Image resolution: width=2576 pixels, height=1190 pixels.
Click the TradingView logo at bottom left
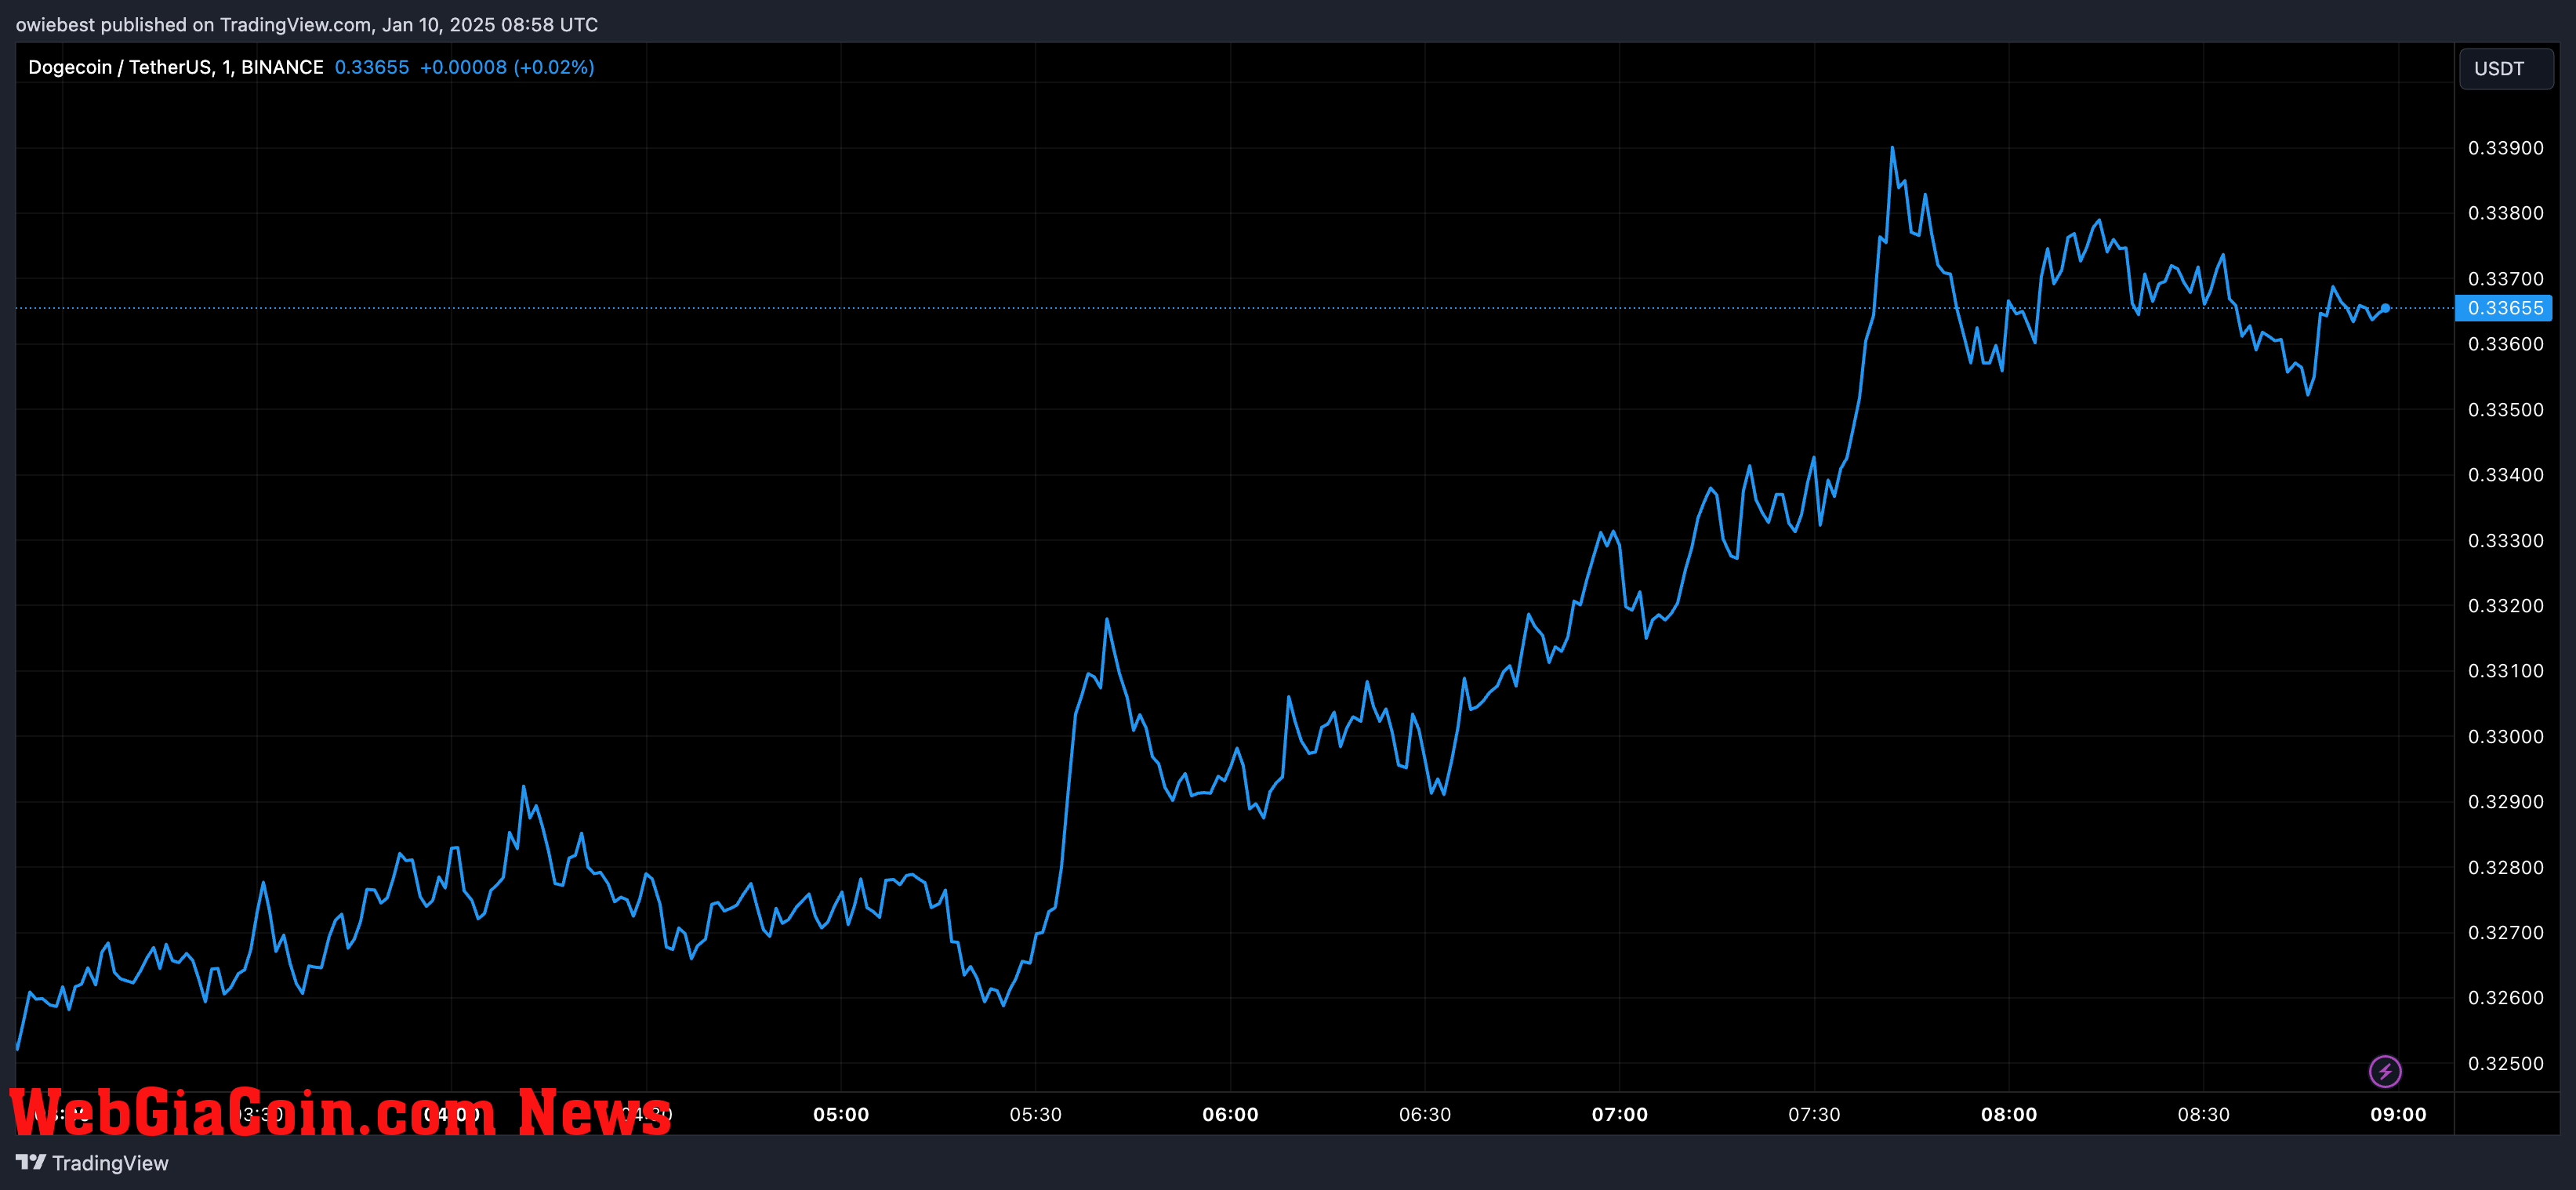click(92, 1163)
